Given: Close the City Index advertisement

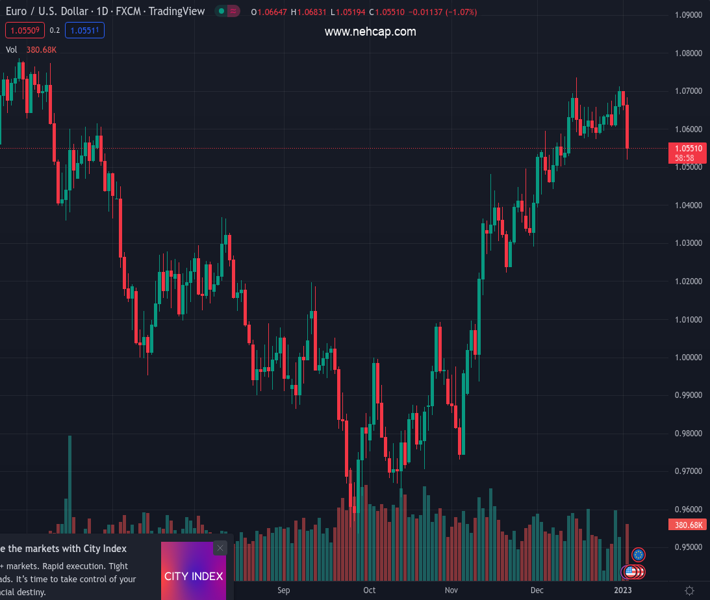Looking at the screenshot, I should click(220, 548).
